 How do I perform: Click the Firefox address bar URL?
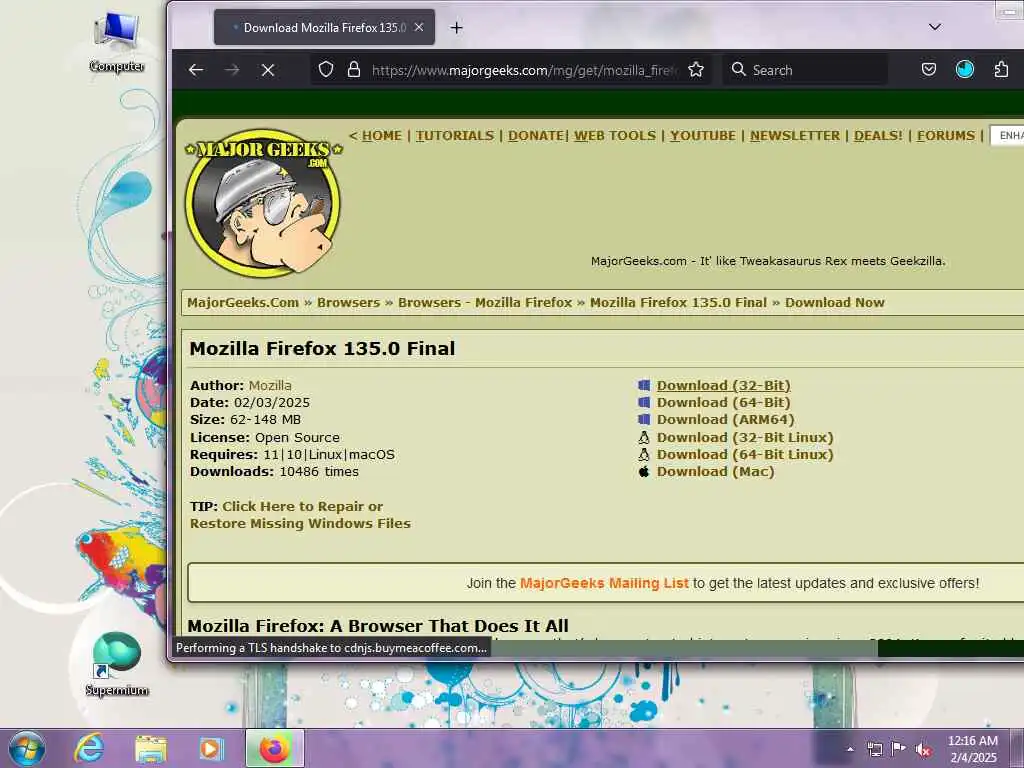click(x=525, y=70)
